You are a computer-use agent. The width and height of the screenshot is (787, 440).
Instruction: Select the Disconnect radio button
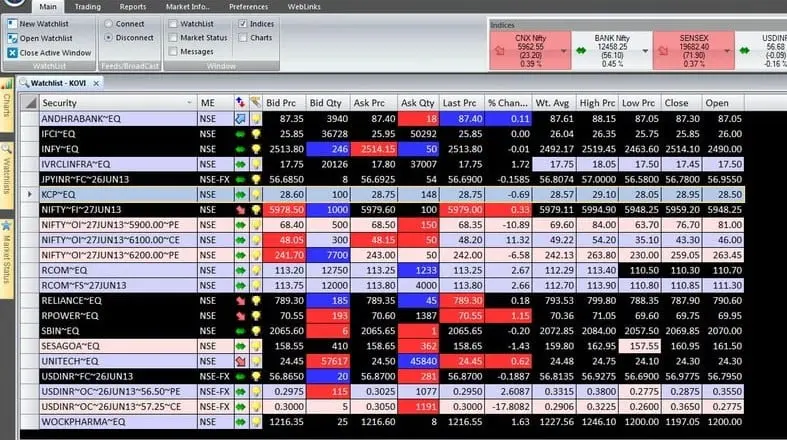coord(108,38)
